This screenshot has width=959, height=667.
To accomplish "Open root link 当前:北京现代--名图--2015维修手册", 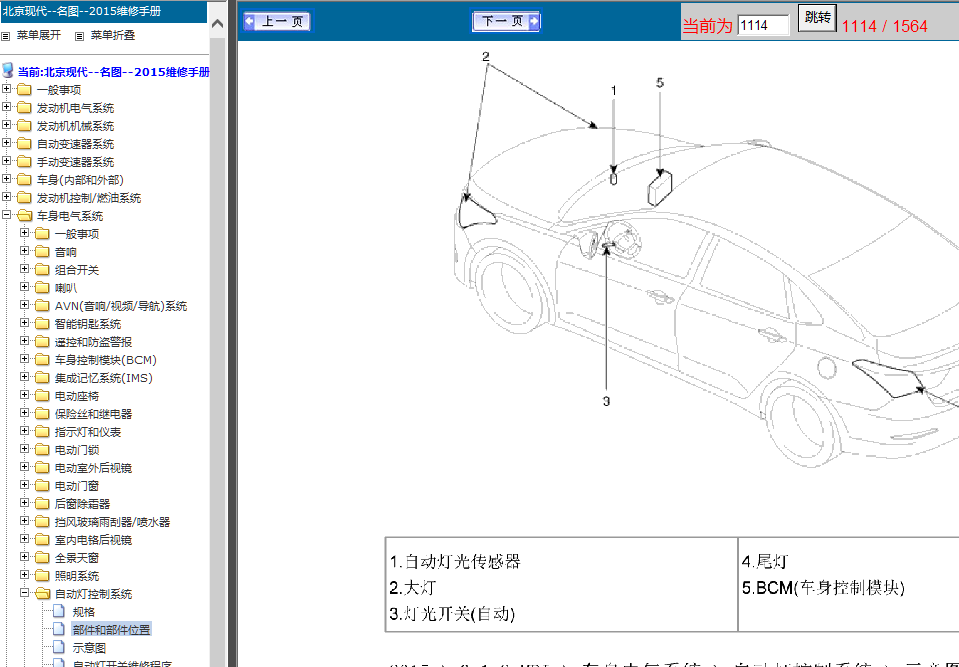I will click(114, 72).
